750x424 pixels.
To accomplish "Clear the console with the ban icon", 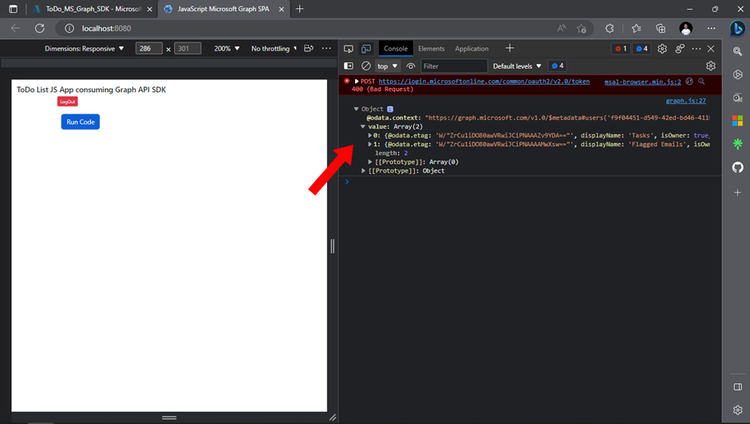I will tap(366, 66).
